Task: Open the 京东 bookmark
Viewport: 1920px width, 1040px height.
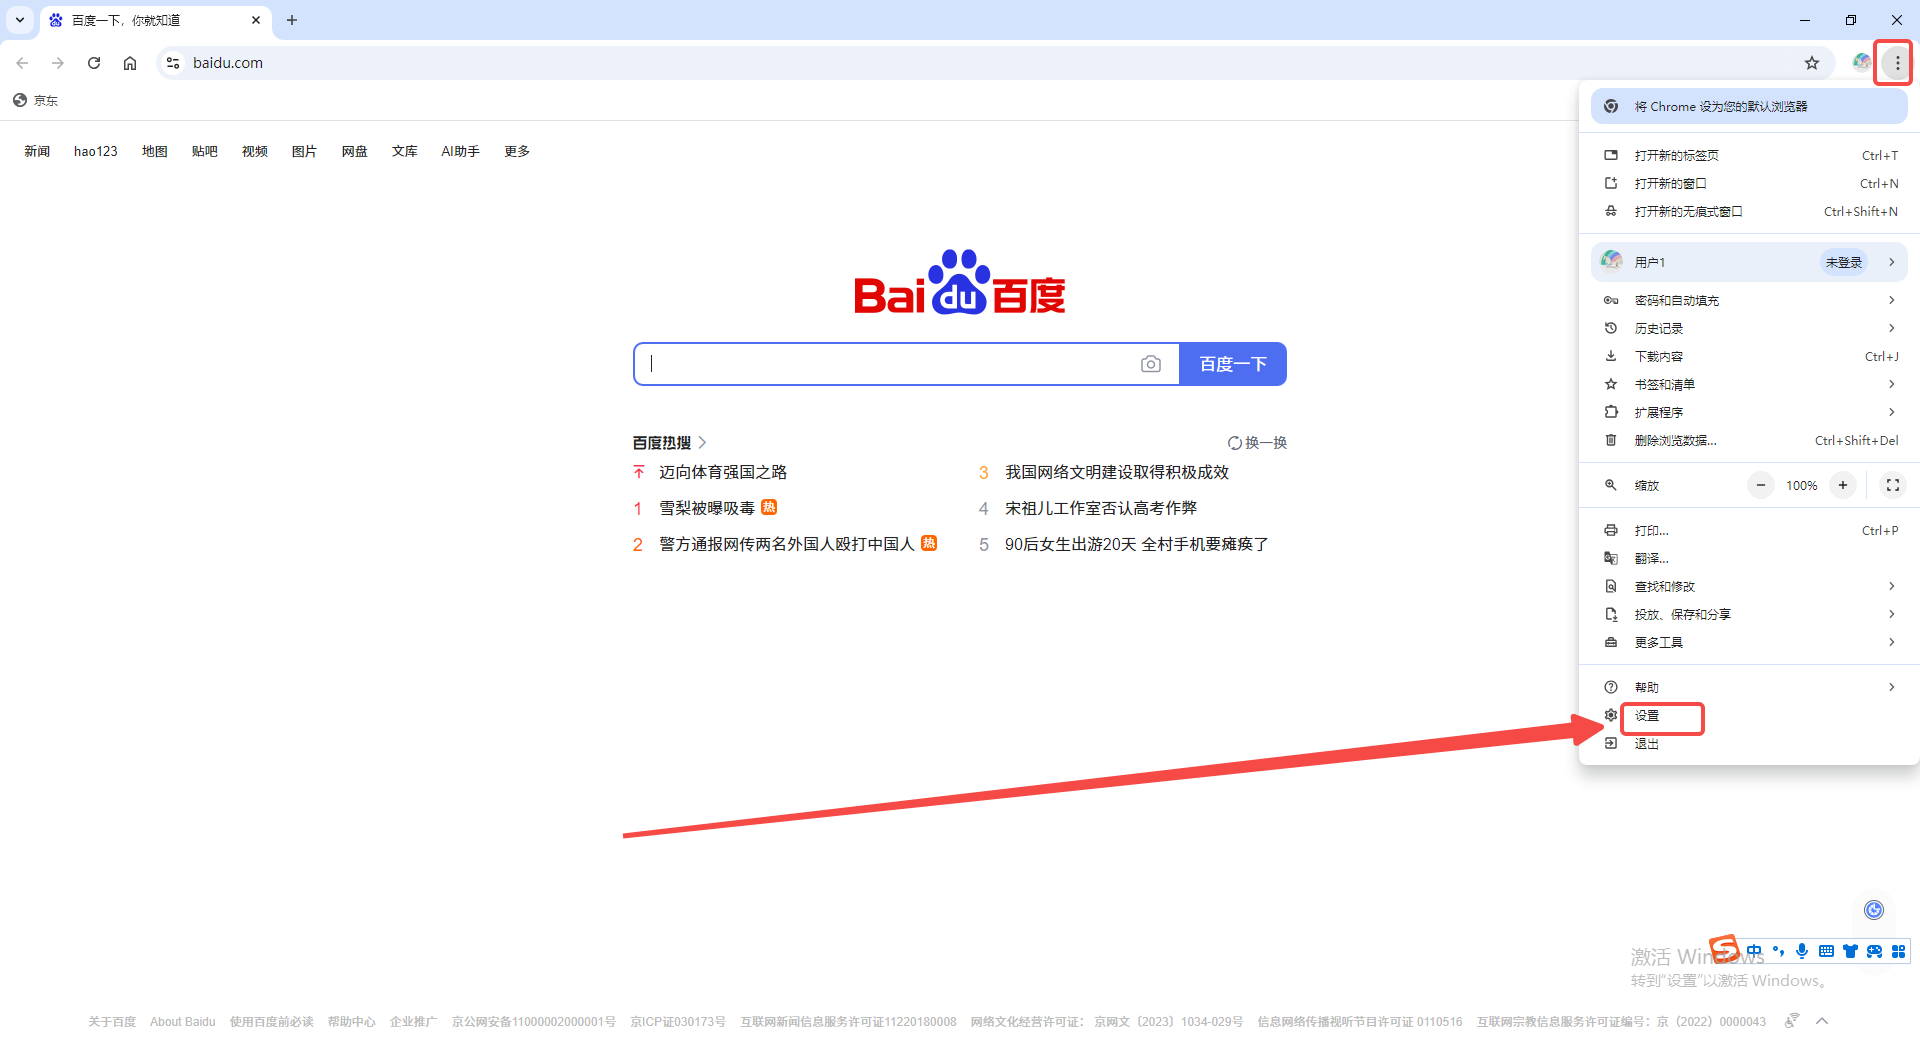Action: click(x=36, y=100)
